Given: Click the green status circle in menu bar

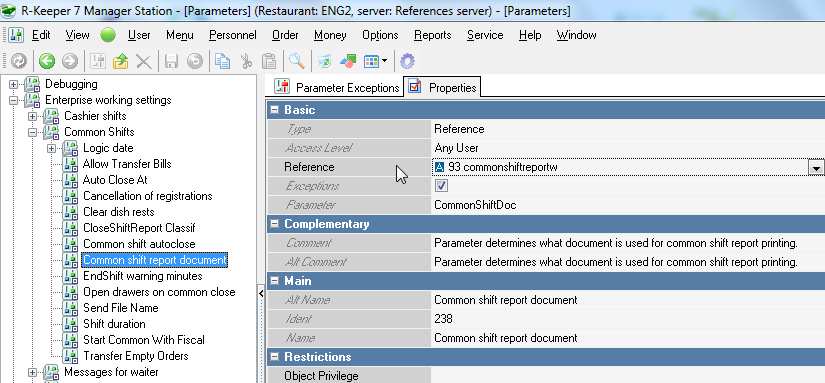Looking at the screenshot, I should 108,35.
